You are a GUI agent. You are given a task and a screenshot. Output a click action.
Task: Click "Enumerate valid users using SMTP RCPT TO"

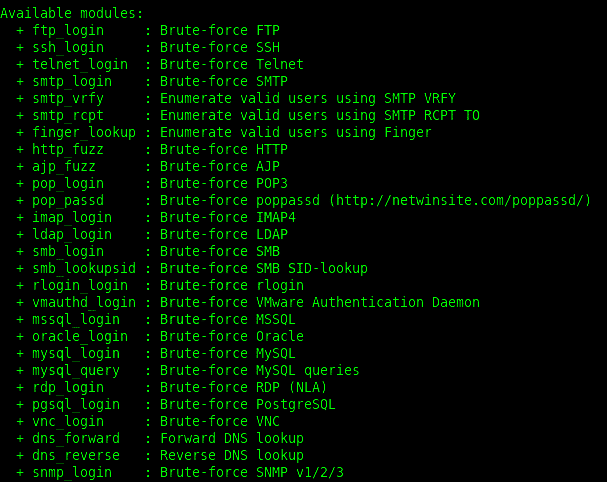(x=320, y=115)
